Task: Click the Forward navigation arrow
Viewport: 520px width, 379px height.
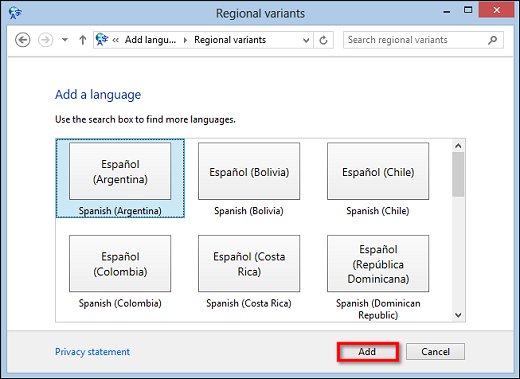Action: (45, 40)
